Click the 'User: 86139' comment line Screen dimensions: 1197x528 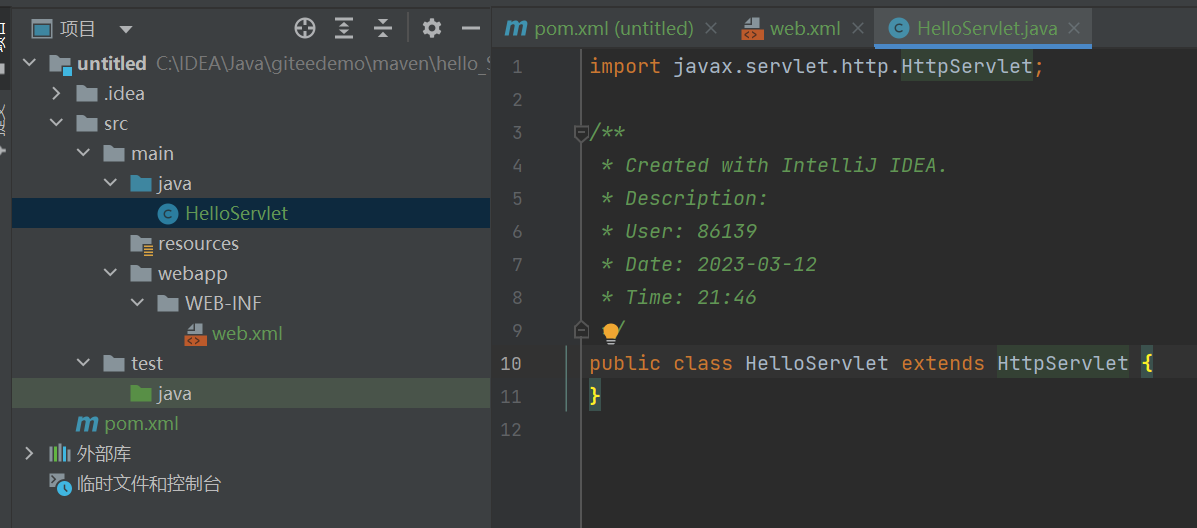tap(679, 231)
